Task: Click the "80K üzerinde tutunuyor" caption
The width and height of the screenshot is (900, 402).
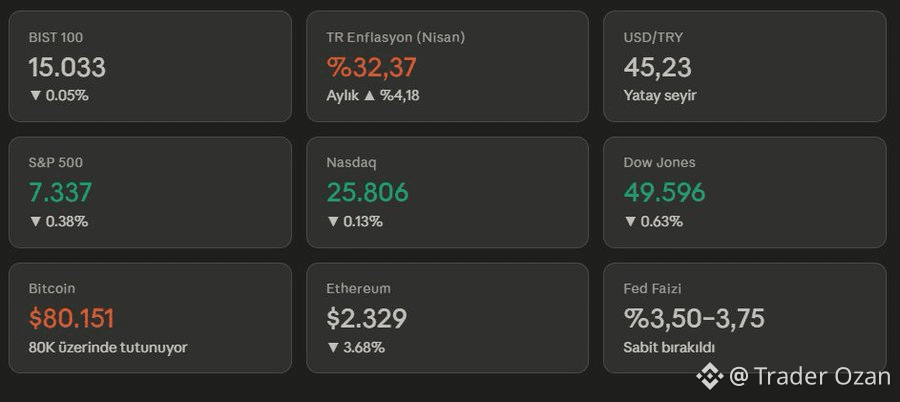Action: (x=108, y=347)
